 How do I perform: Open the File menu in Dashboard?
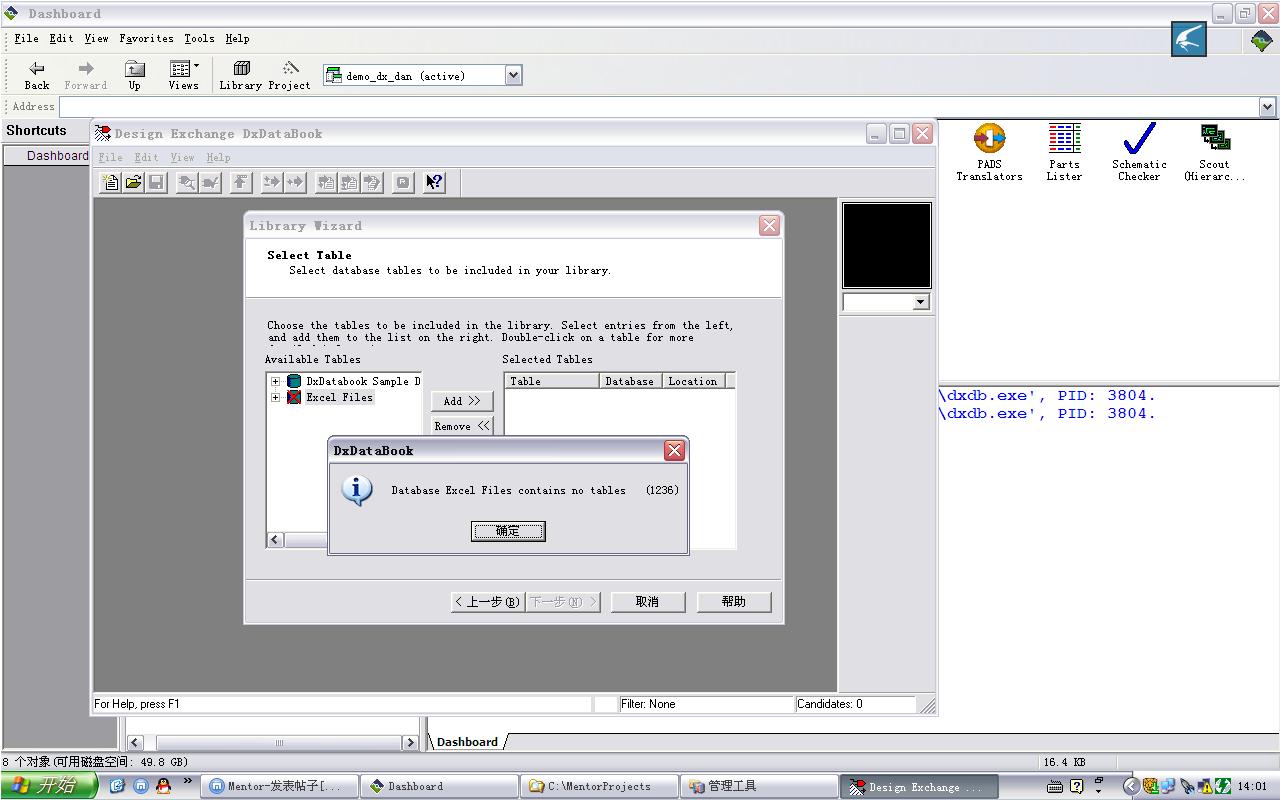tap(26, 38)
